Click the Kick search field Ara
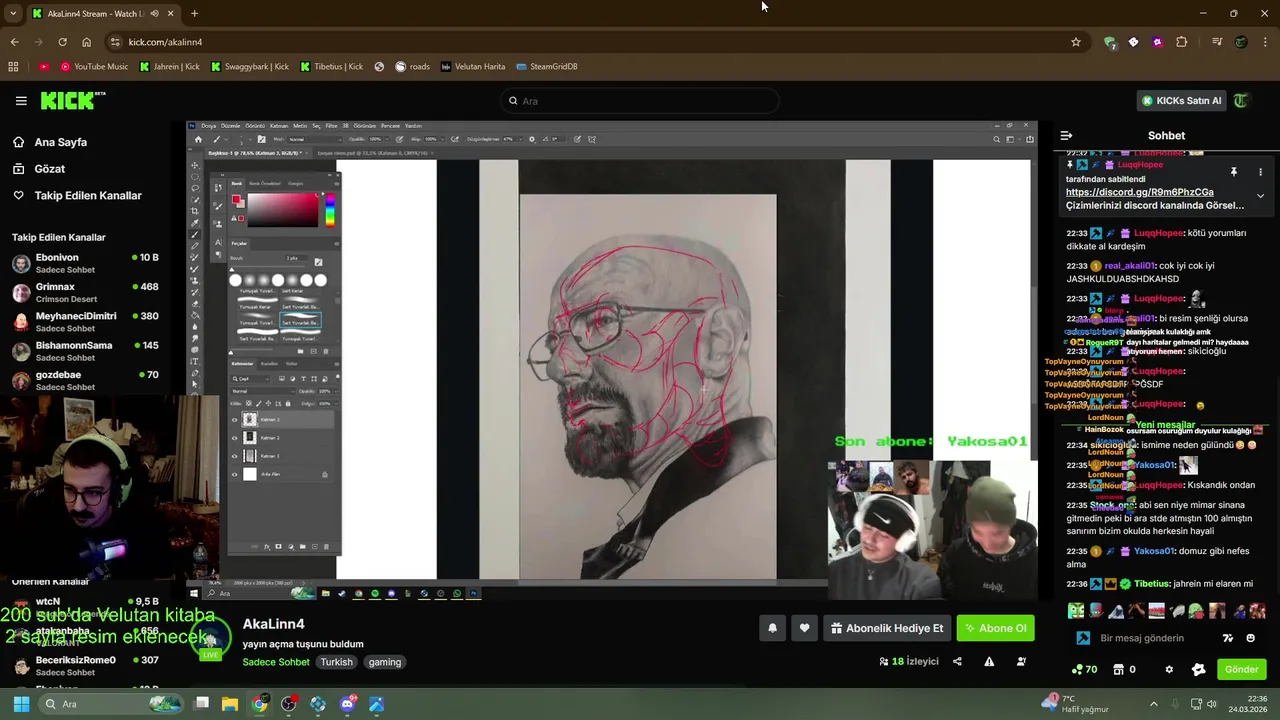The height and width of the screenshot is (720, 1280). coord(640,100)
